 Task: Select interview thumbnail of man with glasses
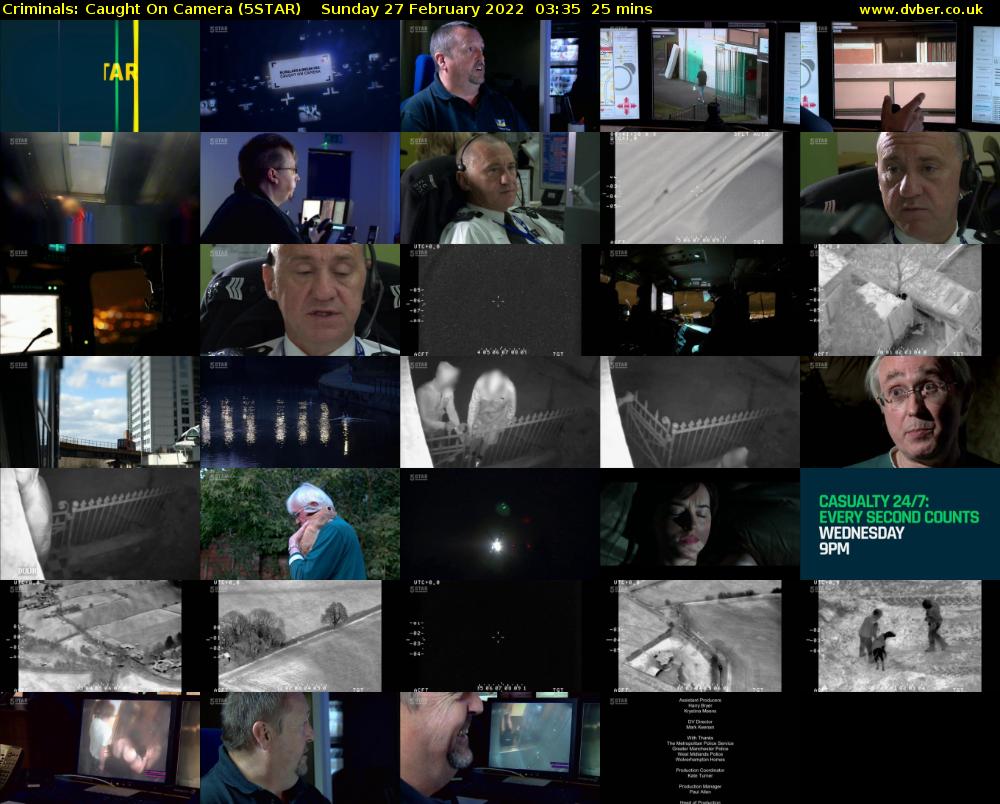[x=899, y=412]
